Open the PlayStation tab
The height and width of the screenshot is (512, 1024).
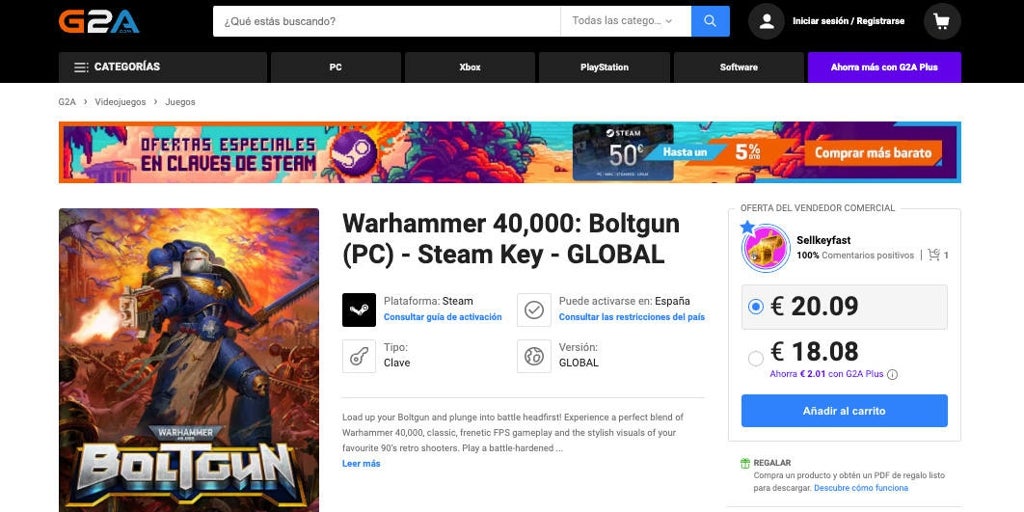pos(604,67)
